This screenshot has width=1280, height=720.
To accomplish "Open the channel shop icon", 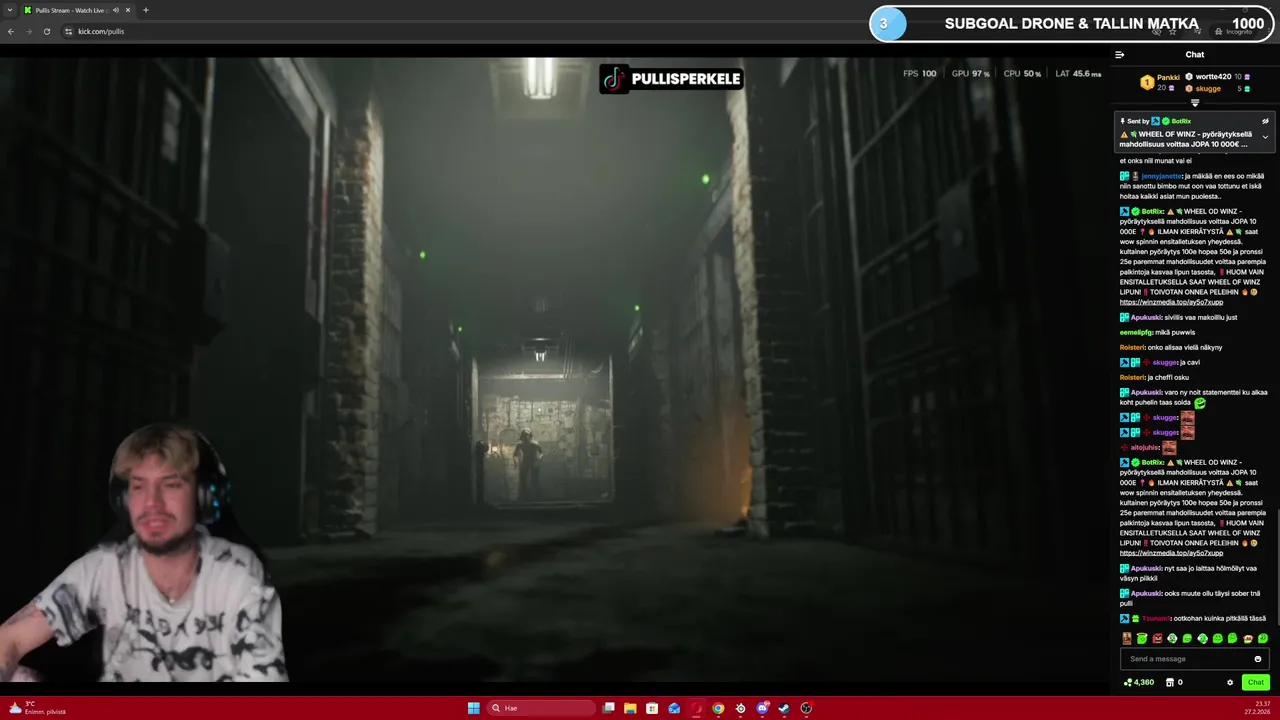I will click(x=1170, y=683).
